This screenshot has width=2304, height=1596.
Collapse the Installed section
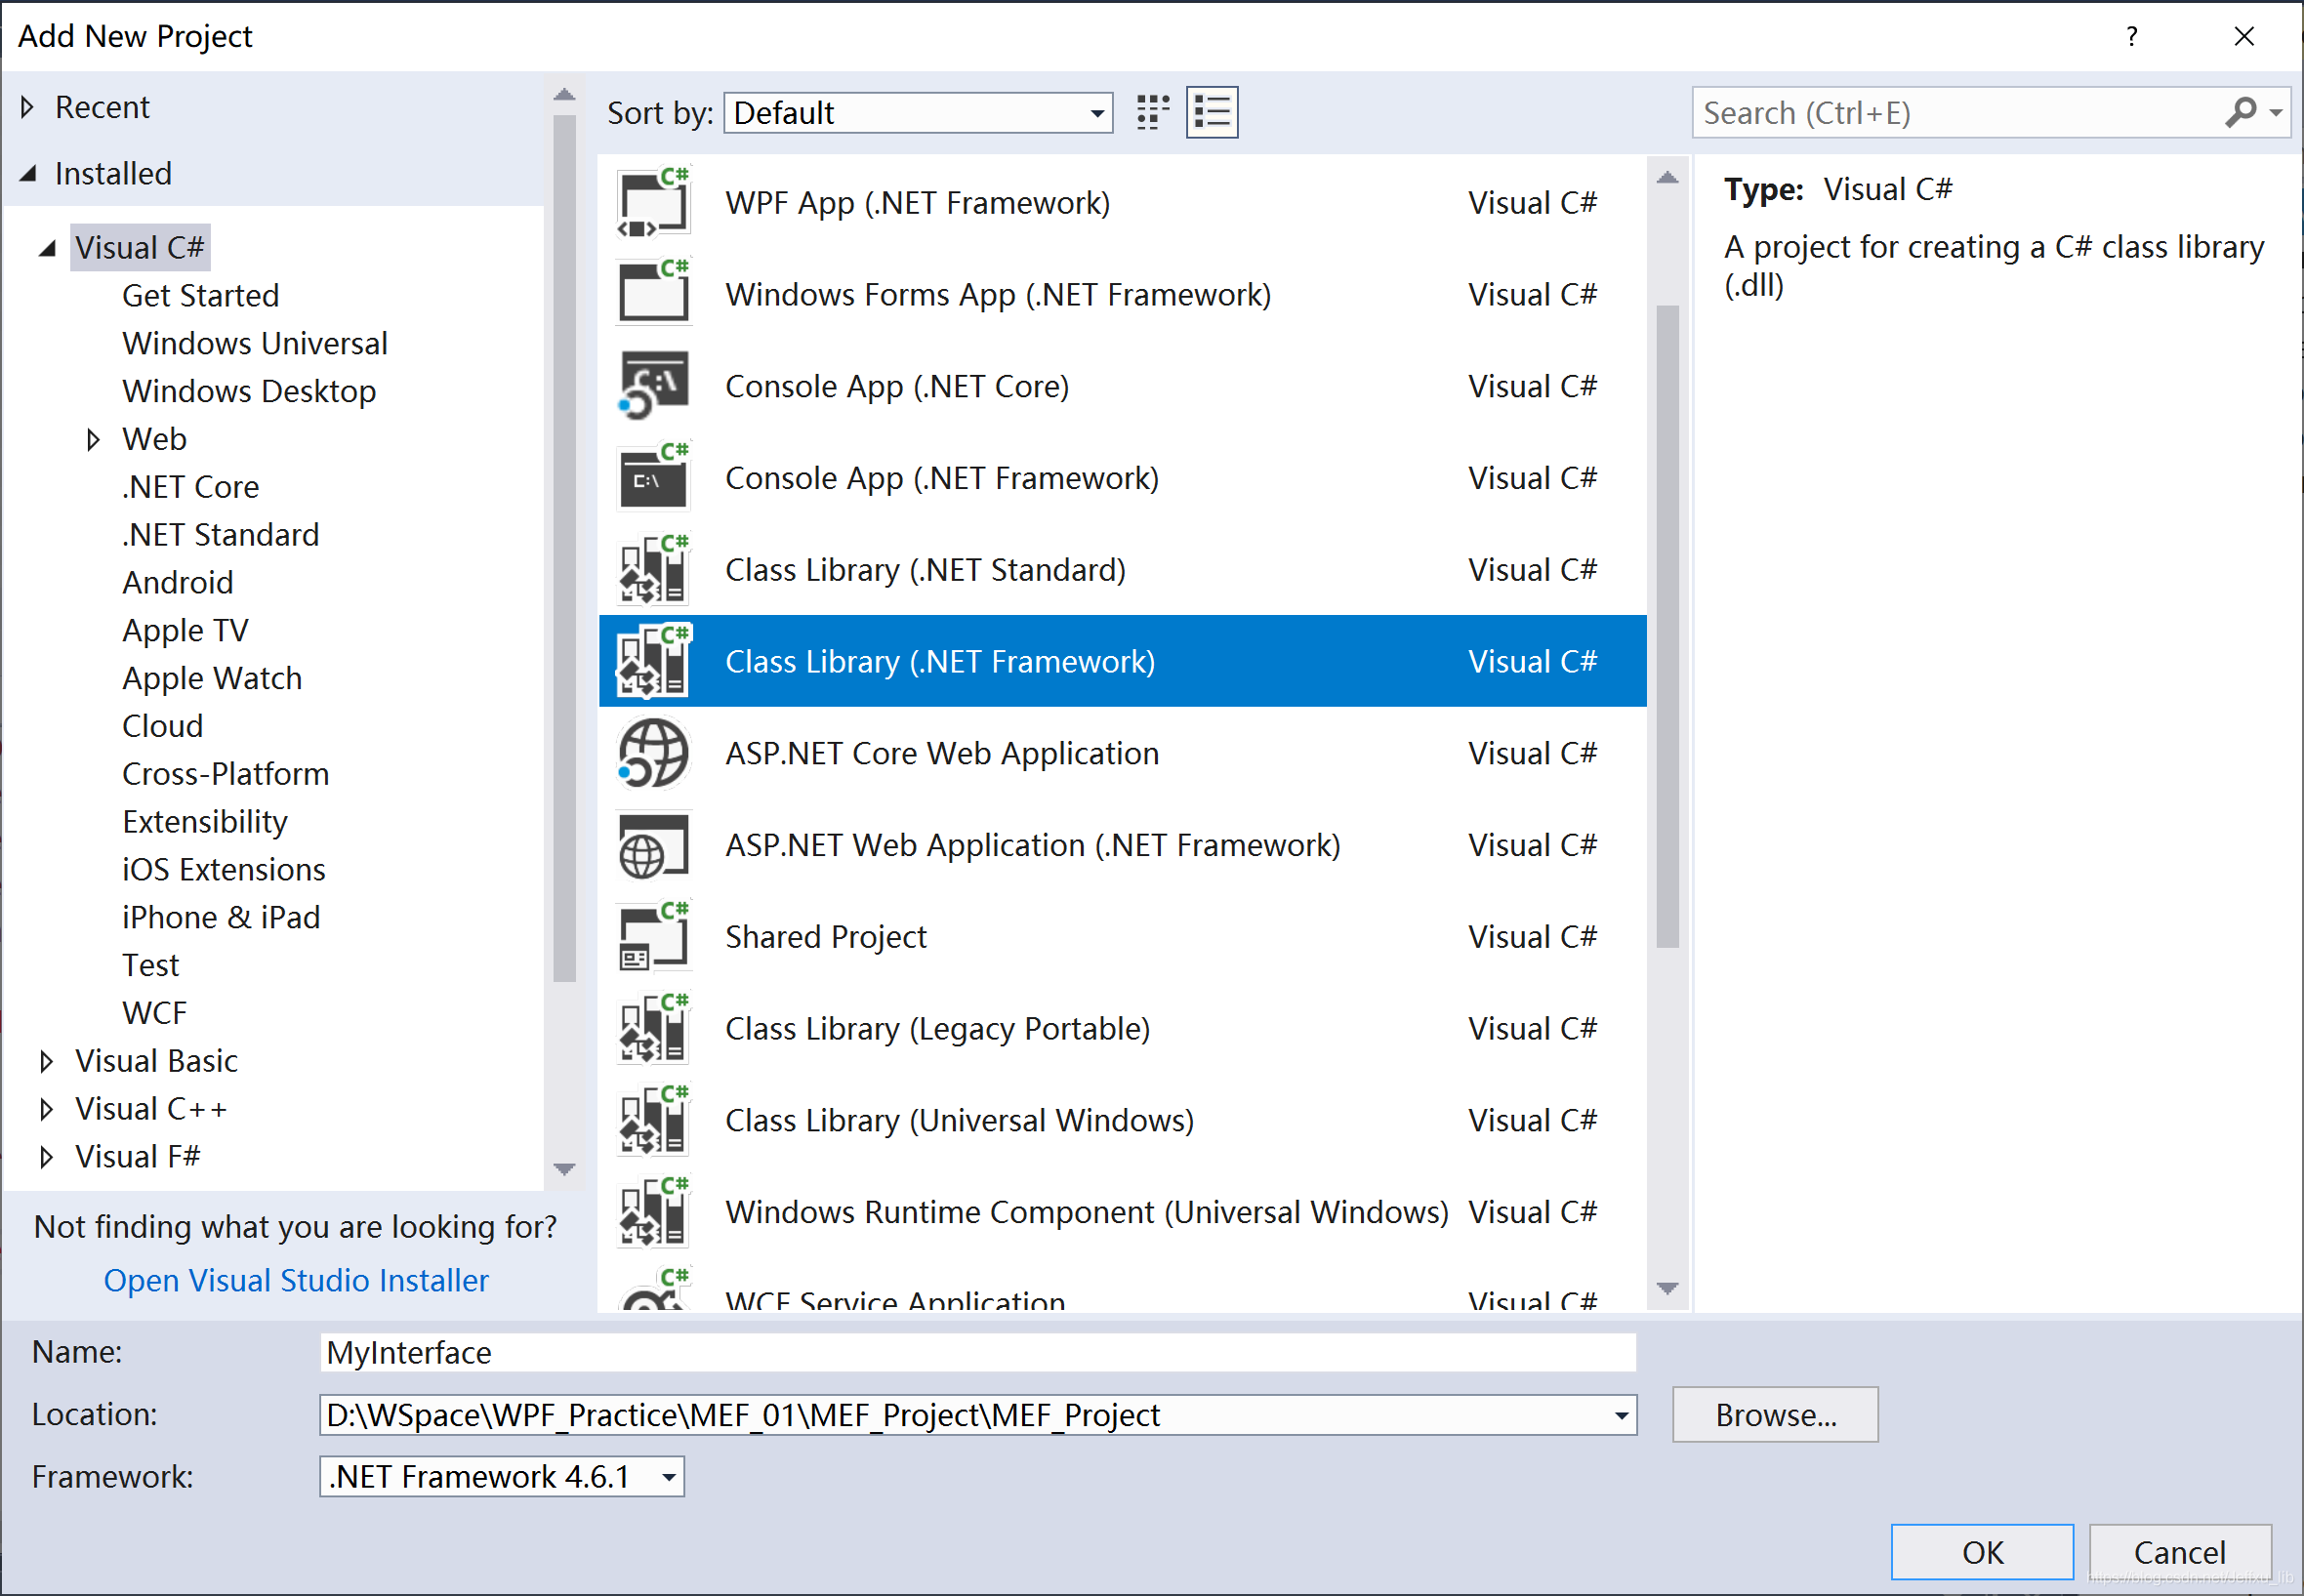pyautogui.click(x=28, y=174)
